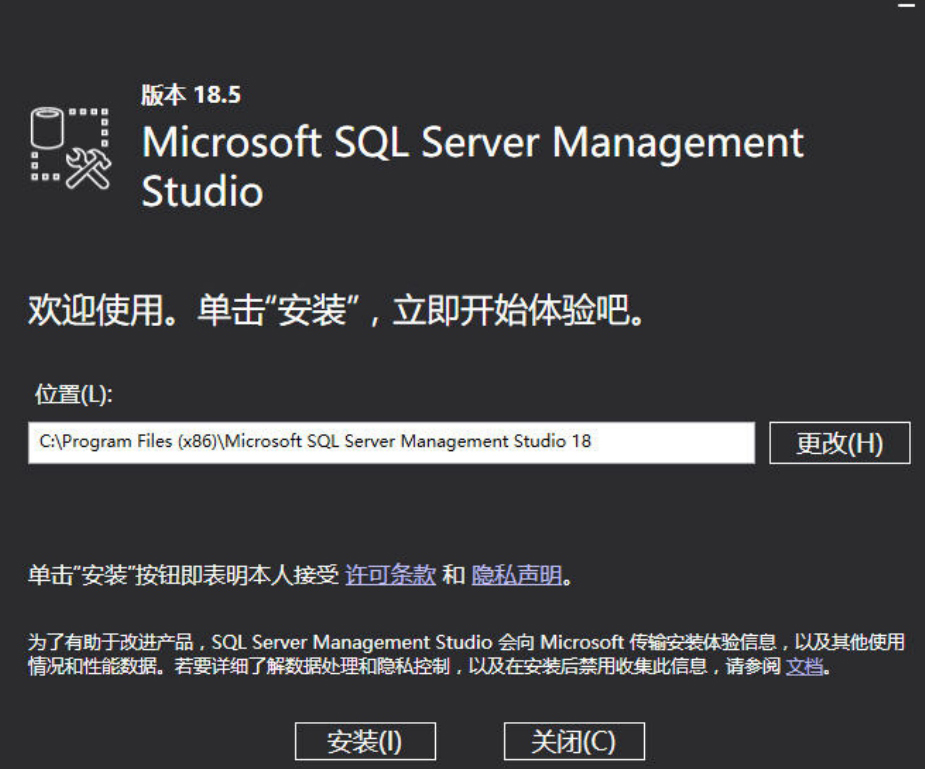Click the 位置(L) location label
Viewport: 925px width, 769px height.
(75, 395)
